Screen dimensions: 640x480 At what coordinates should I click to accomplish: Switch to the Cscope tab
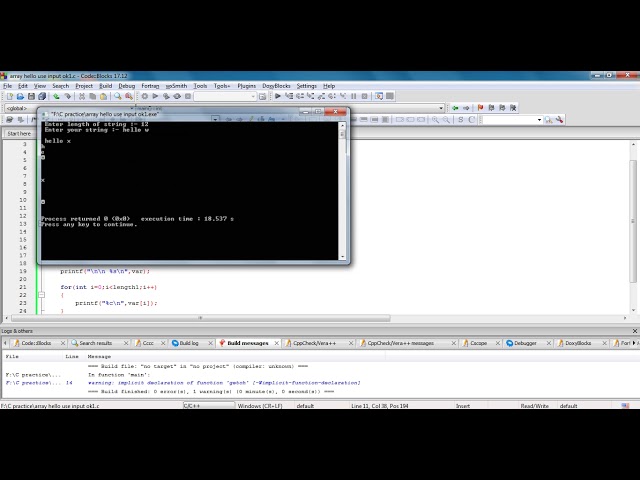click(x=478, y=343)
